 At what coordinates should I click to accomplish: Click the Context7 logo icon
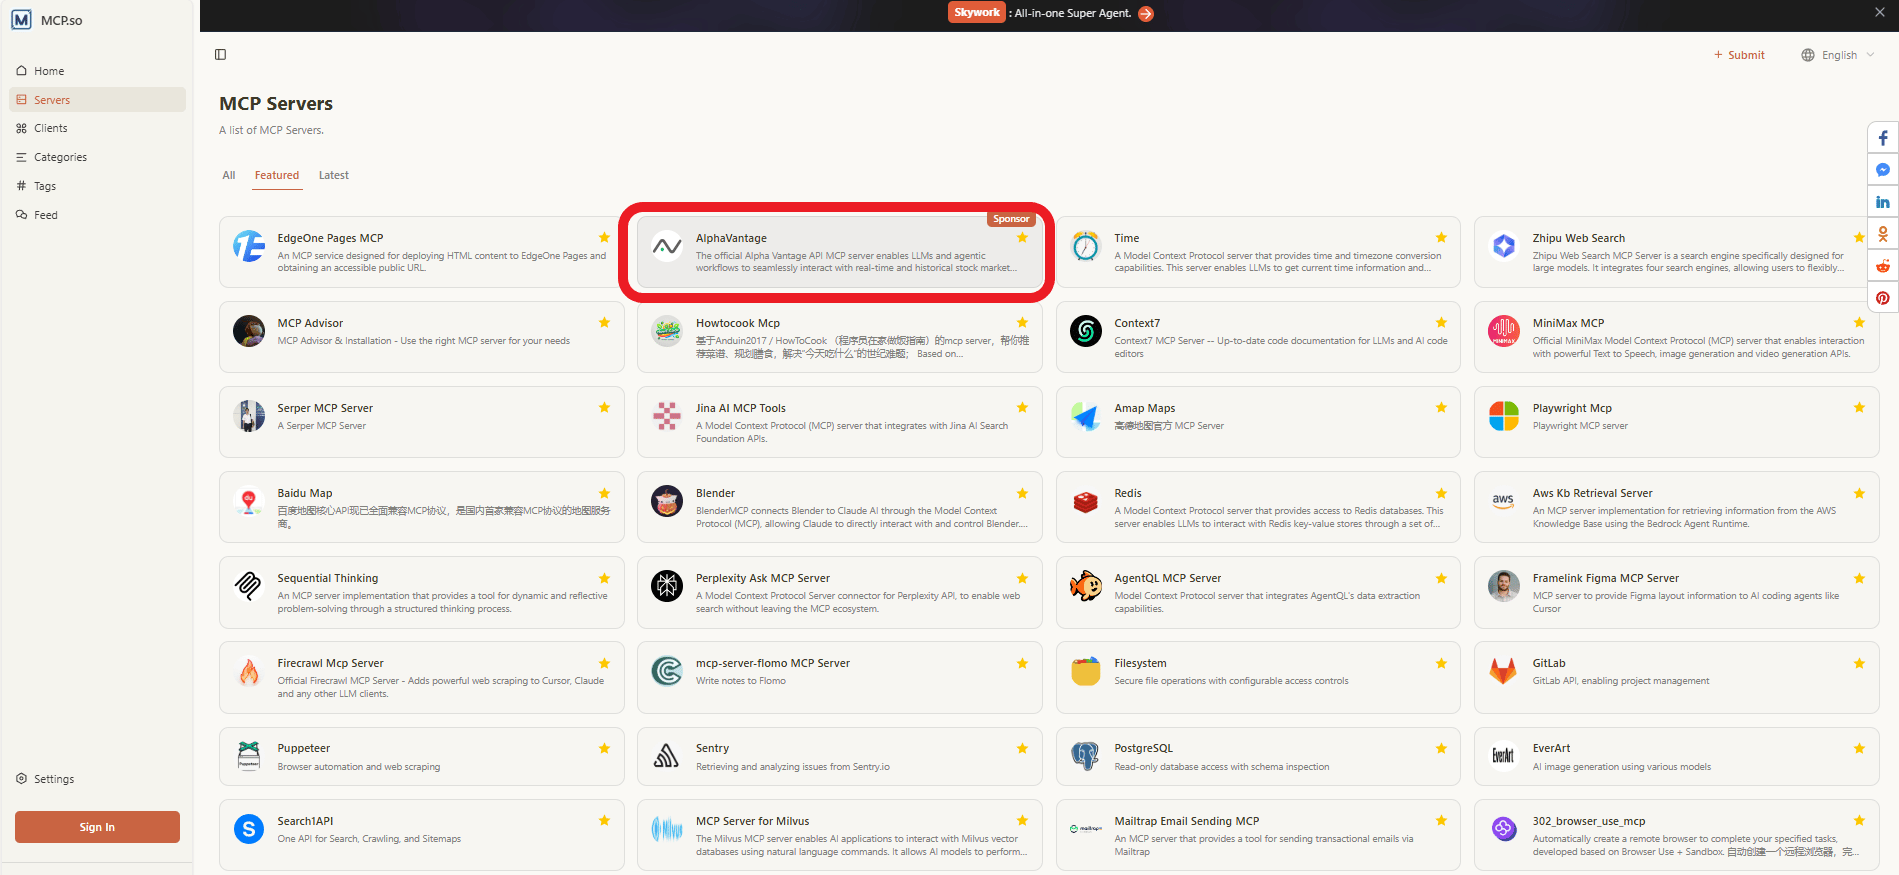point(1086,331)
